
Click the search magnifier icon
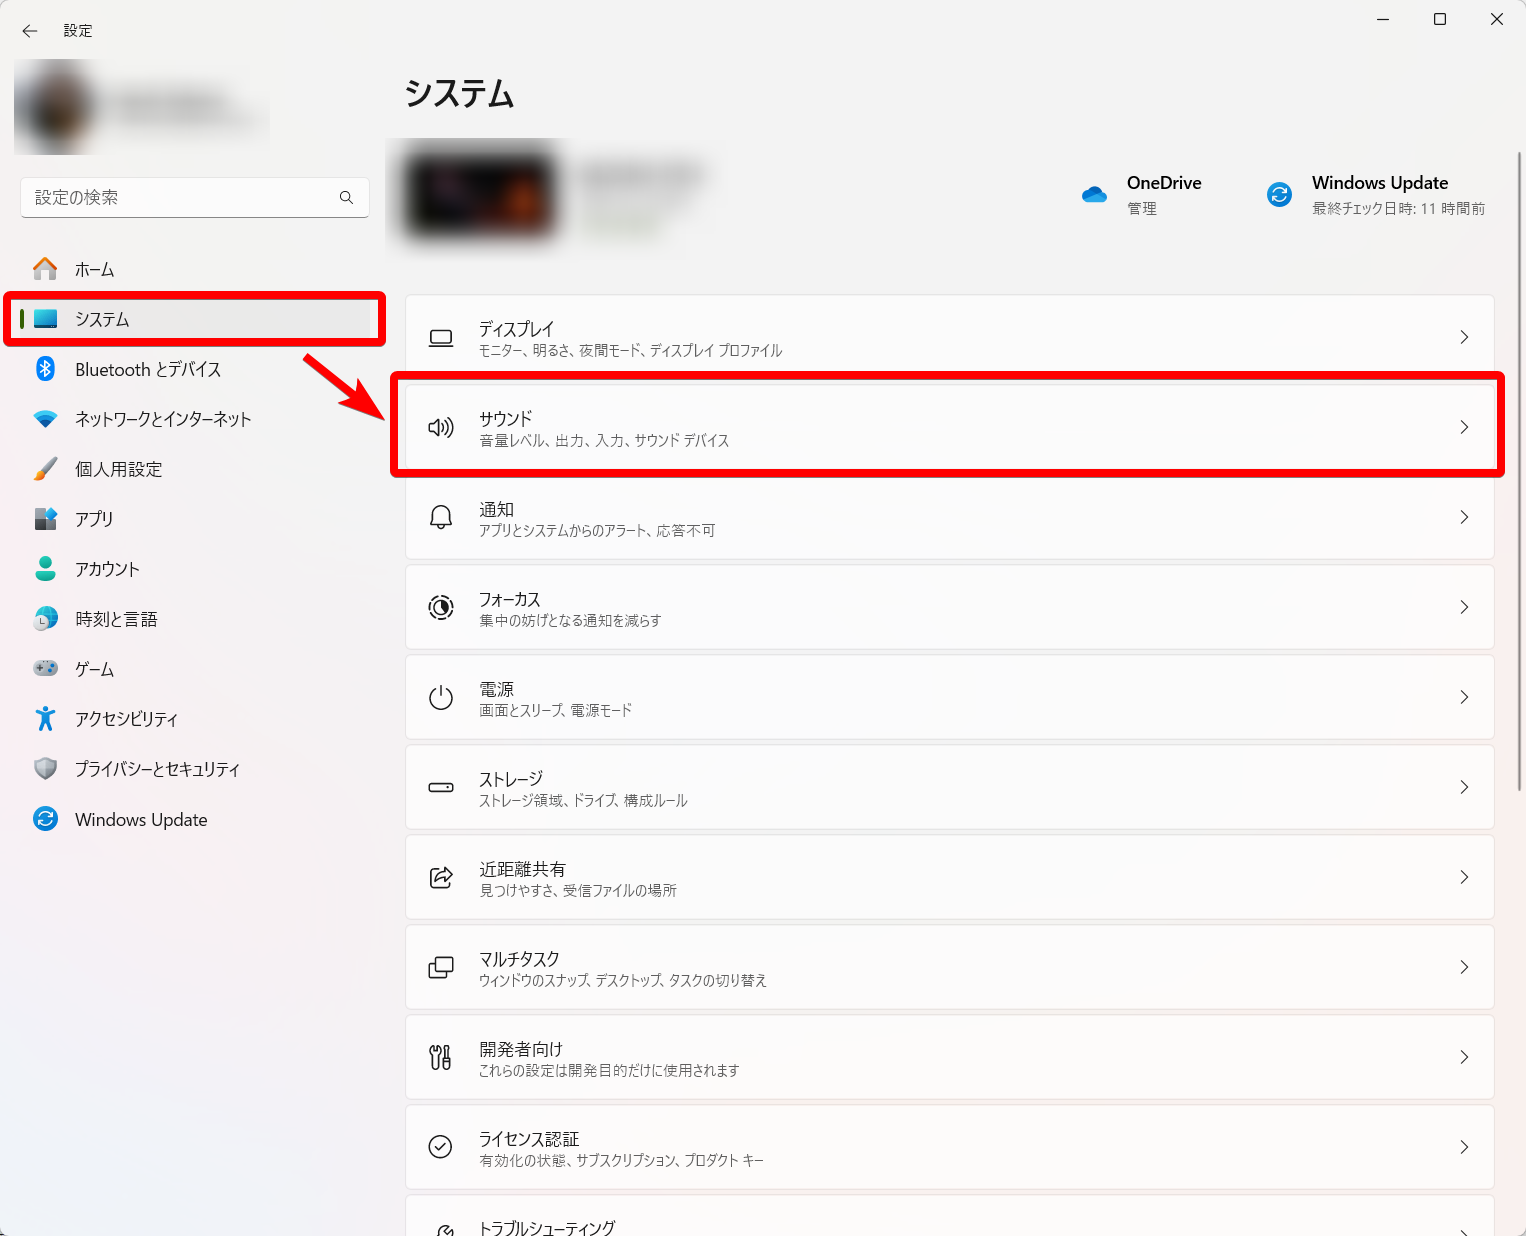coord(346,198)
